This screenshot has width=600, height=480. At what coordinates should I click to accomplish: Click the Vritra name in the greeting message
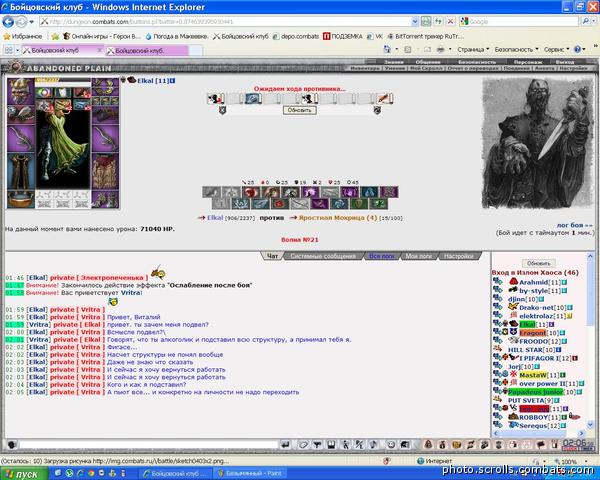click(x=131, y=293)
